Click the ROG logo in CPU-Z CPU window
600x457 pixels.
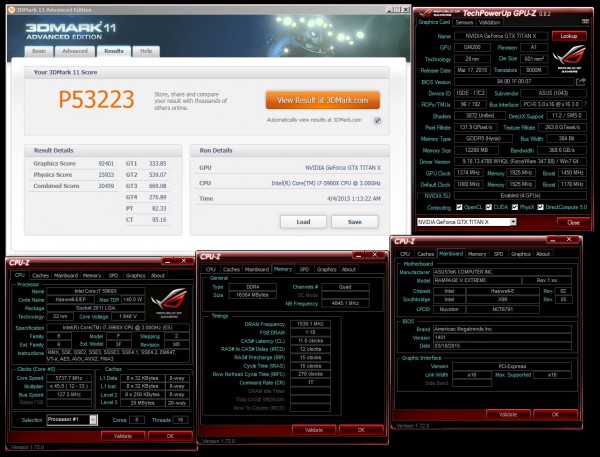[169, 302]
